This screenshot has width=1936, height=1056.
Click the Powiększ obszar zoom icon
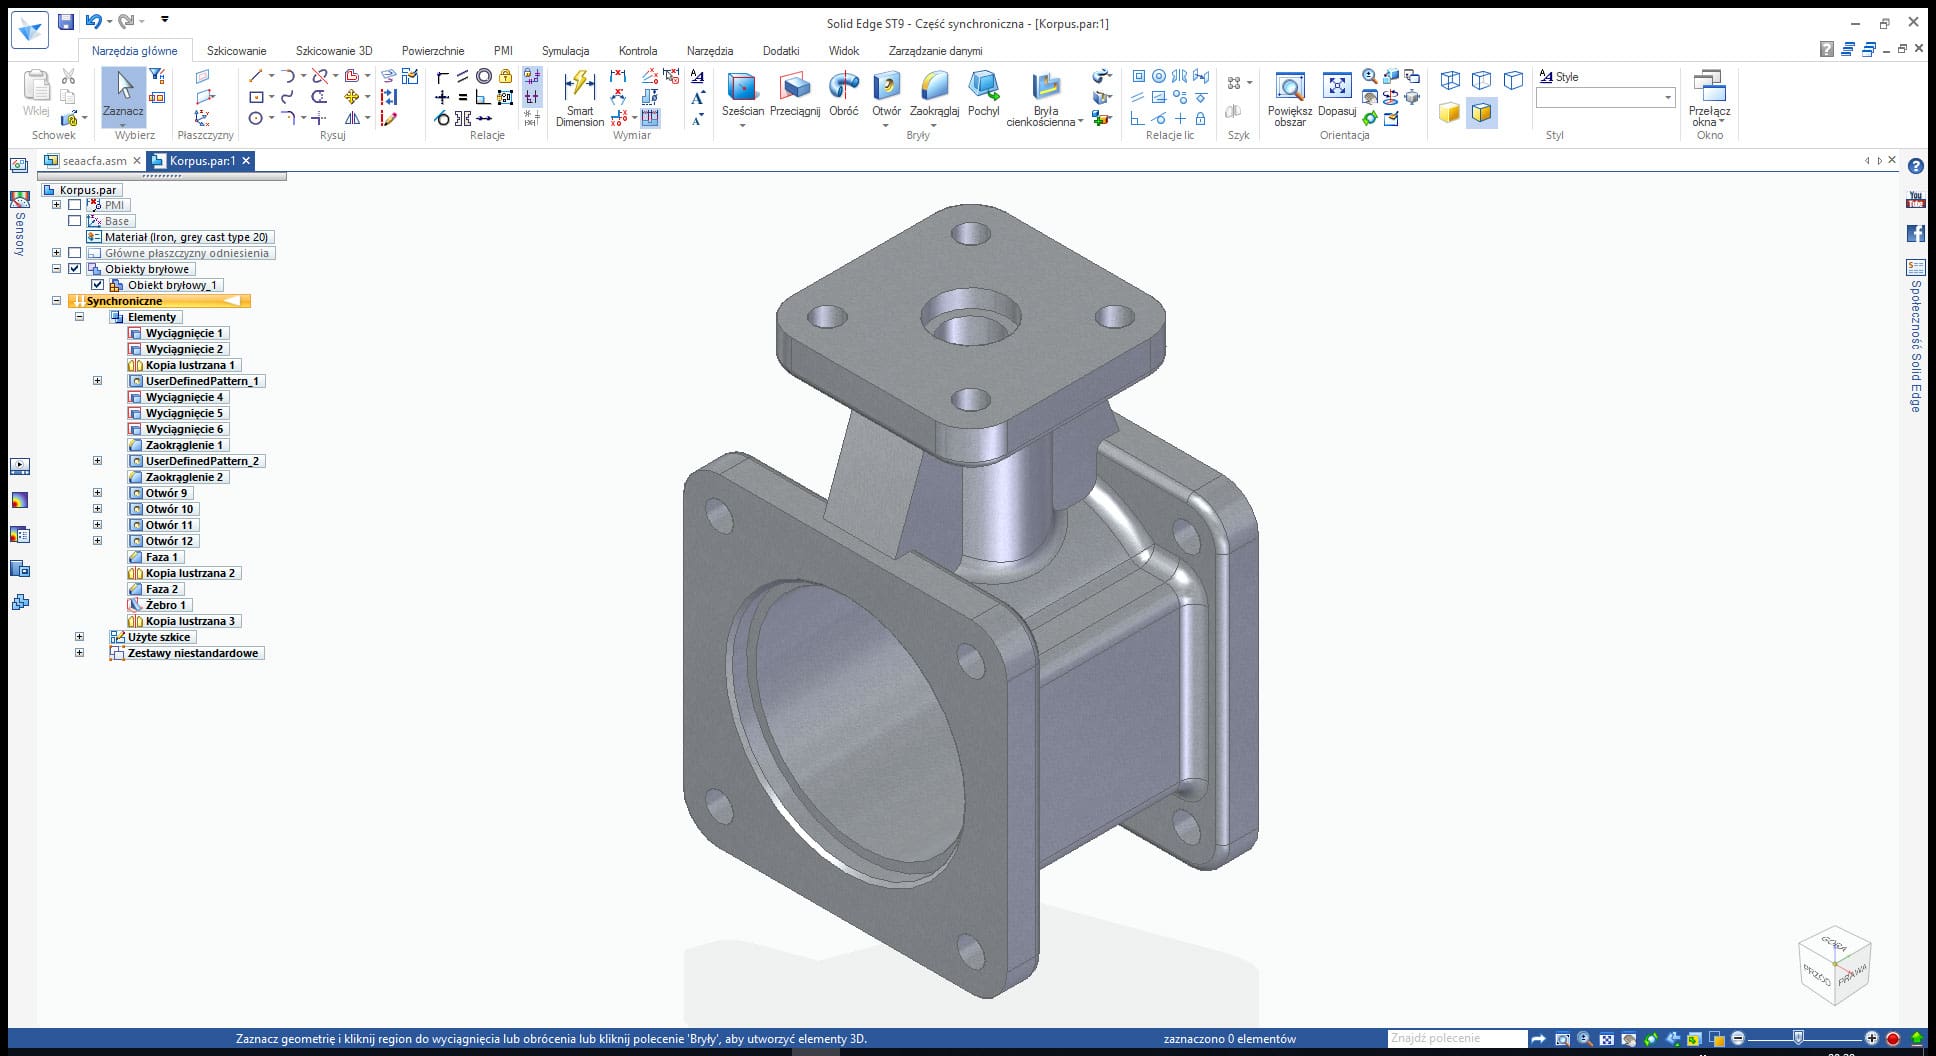click(x=1289, y=88)
